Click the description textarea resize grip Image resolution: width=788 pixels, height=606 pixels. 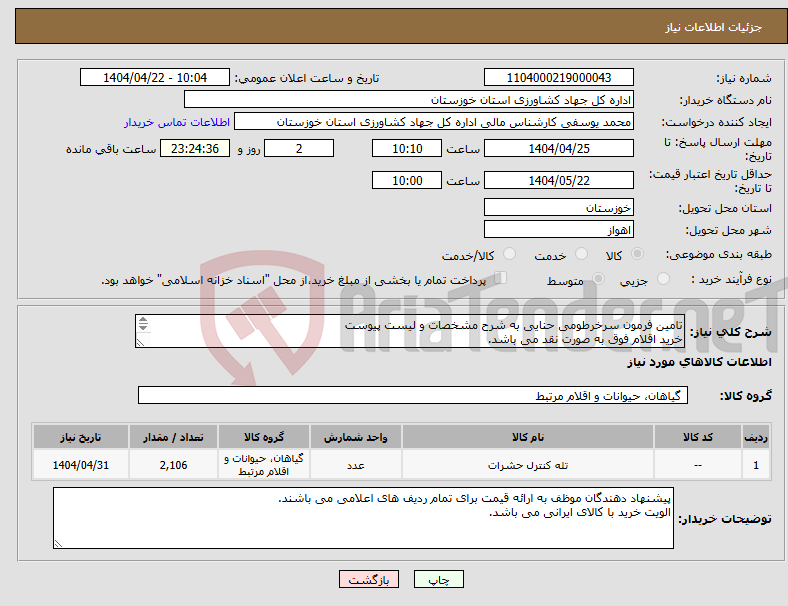tap(140, 343)
